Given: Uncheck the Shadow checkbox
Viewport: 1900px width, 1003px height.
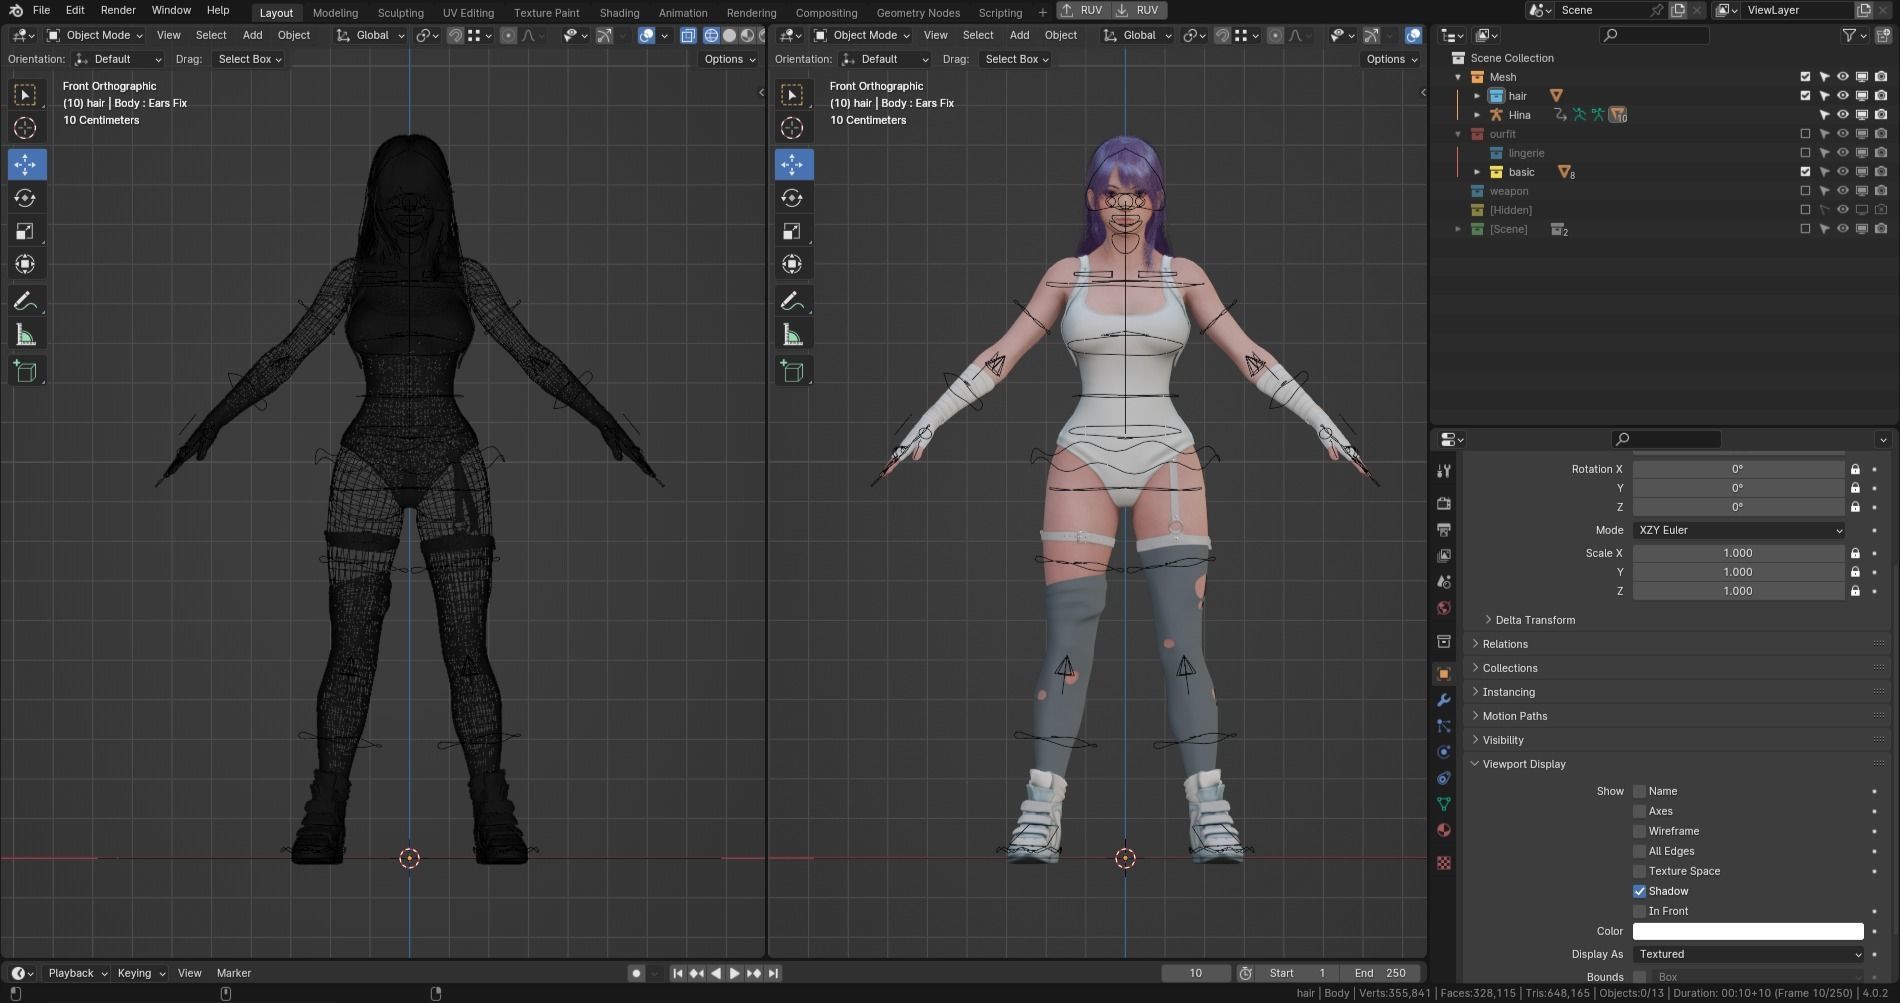Looking at the screenshot, I should click(1639, 891).
